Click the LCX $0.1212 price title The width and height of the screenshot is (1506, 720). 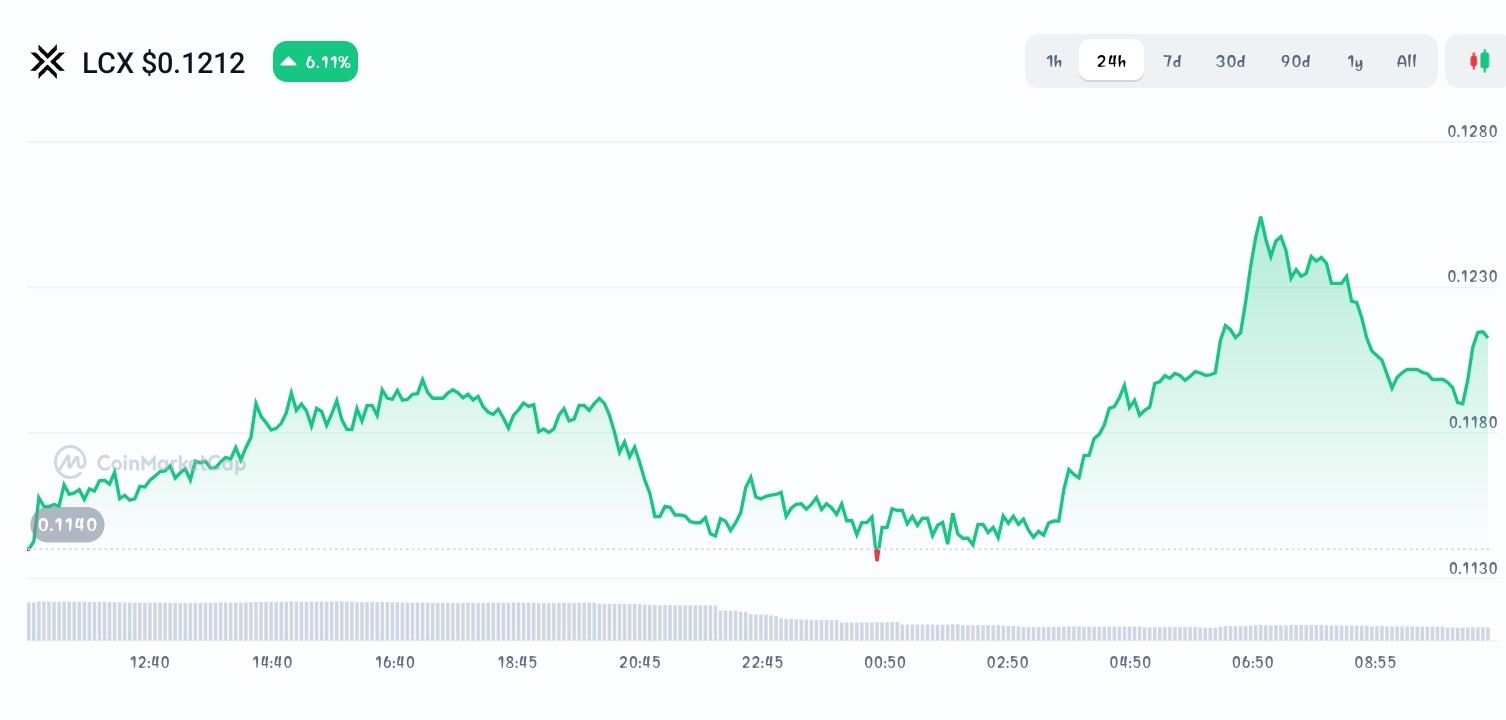163,63
